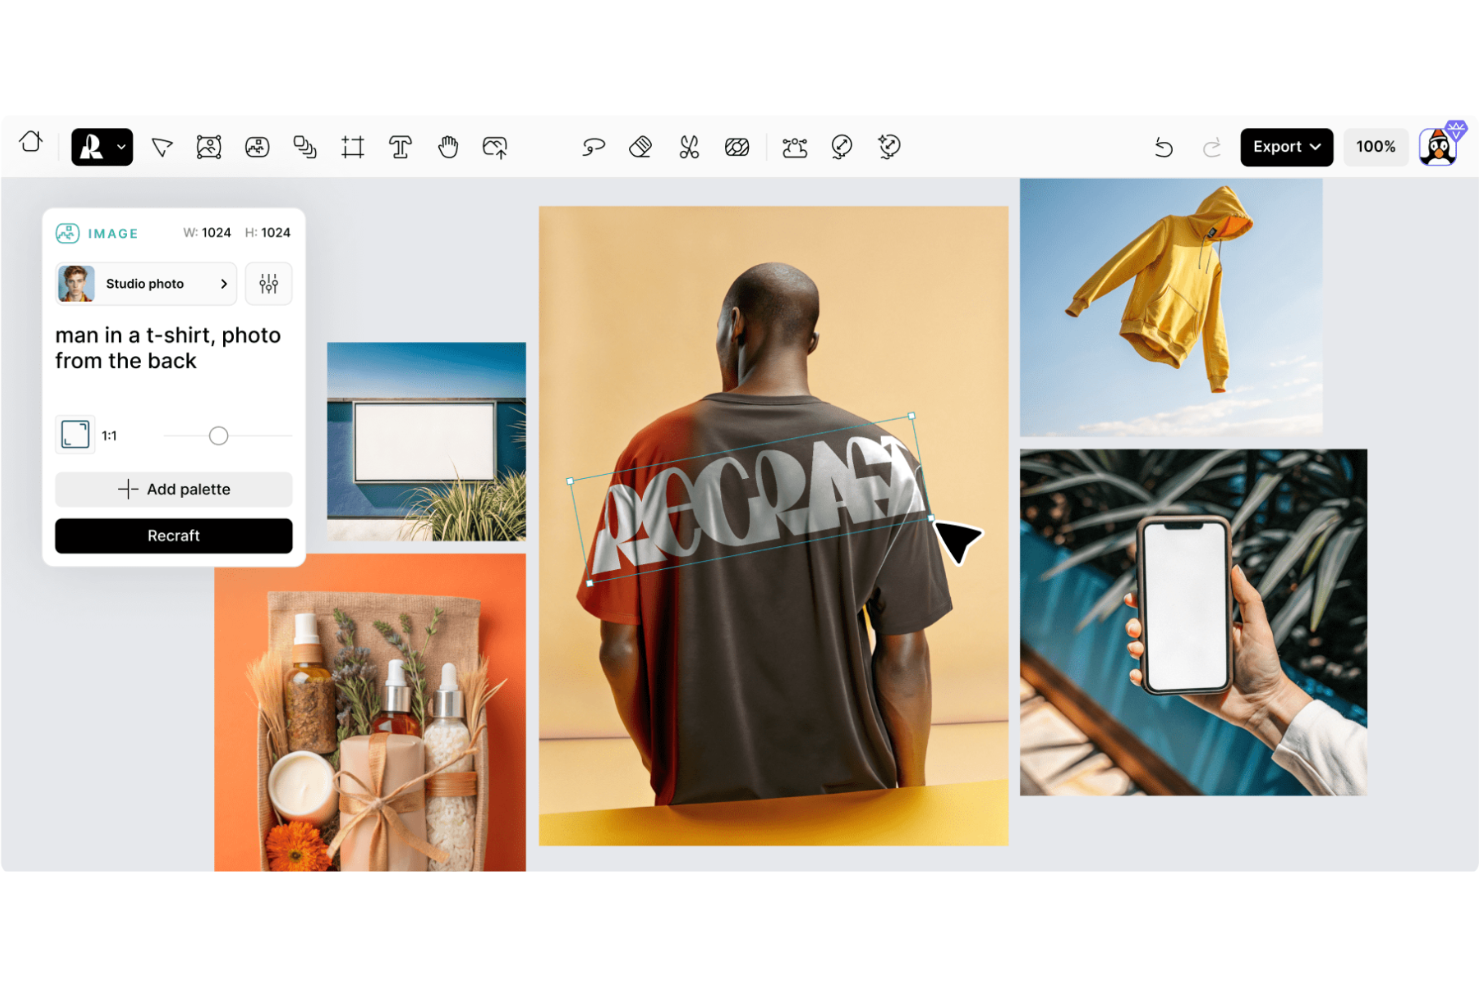Click the 100% zoom level button

[x=1376, y=147]
